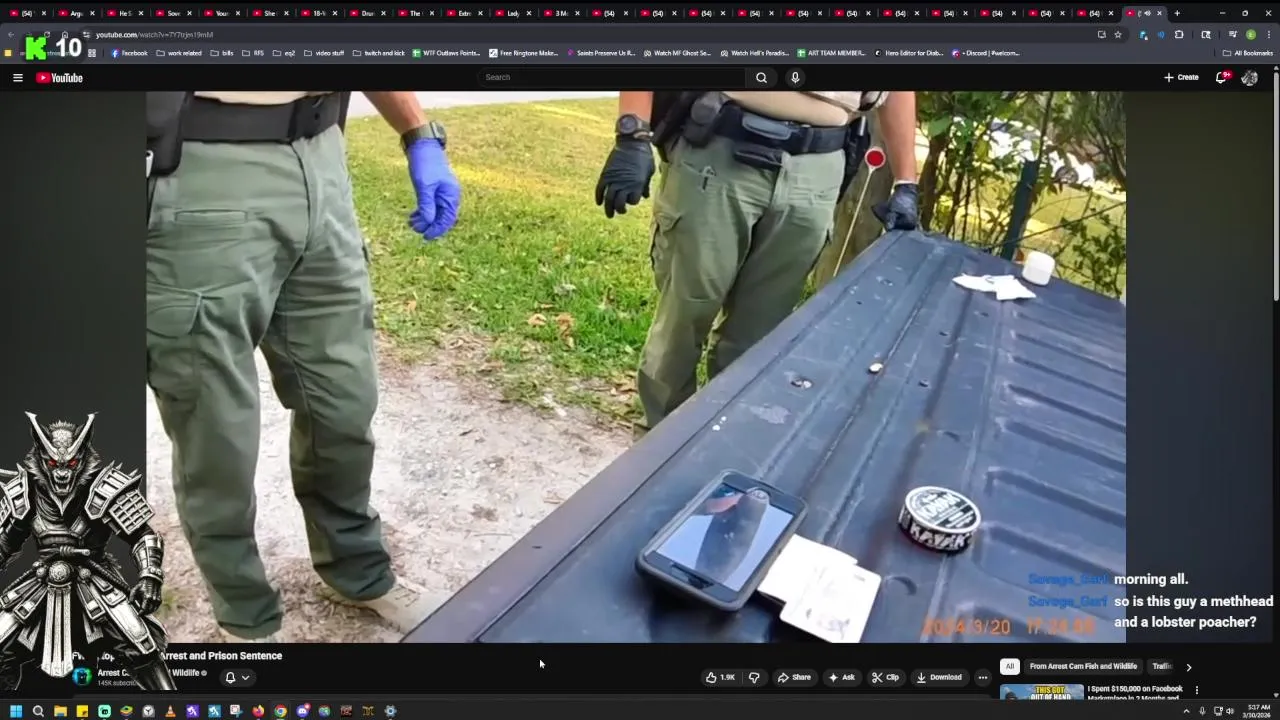
Task: Open the Arrest Cam channel avatar
Action: click(82, 677)
